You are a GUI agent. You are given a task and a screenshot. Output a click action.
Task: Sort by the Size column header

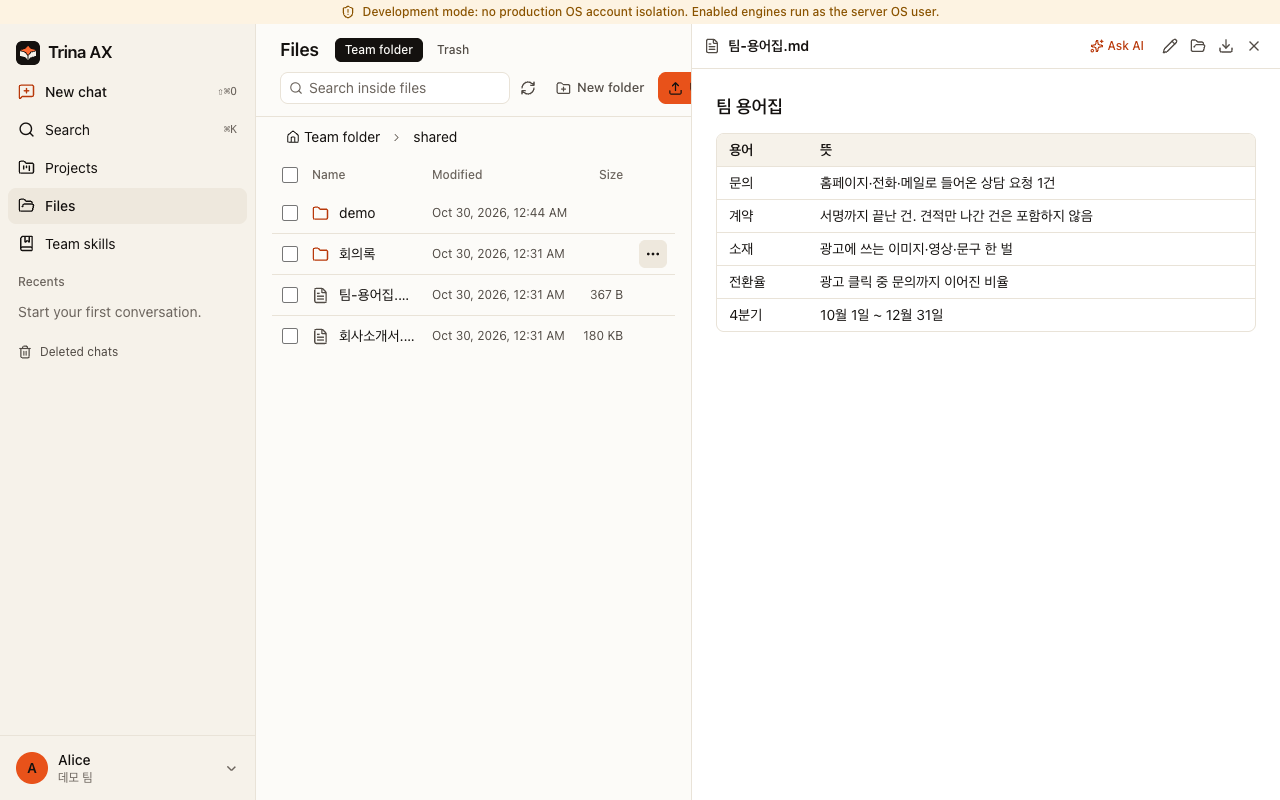tap(611, 175)
